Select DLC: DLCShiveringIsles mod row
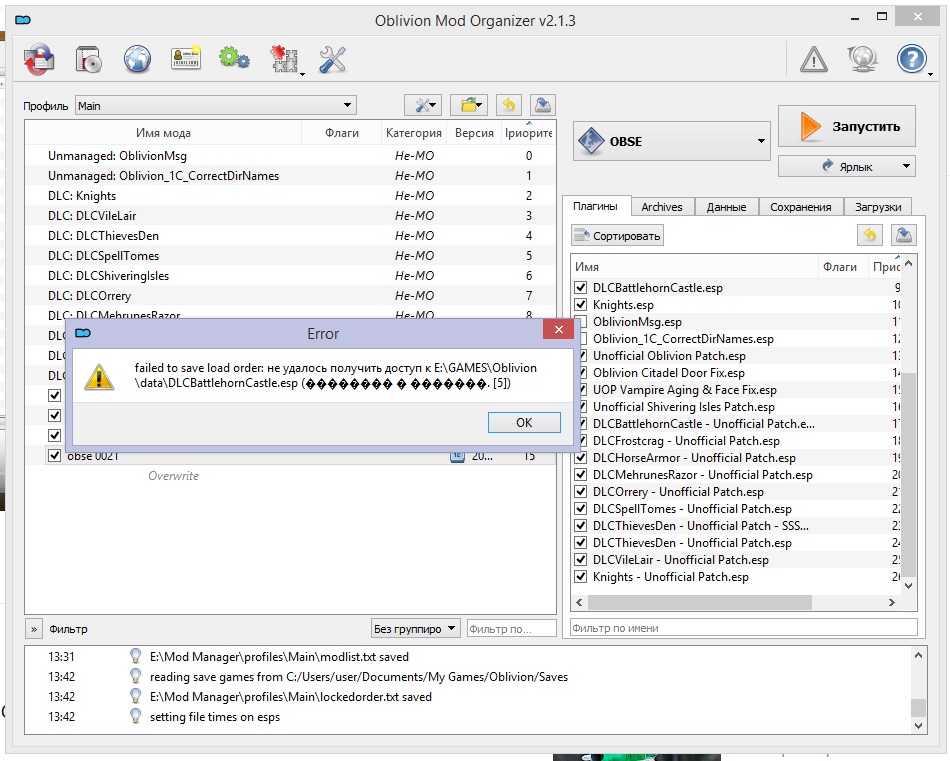This screenshot has width=950, height=761. tap(290, 276)
